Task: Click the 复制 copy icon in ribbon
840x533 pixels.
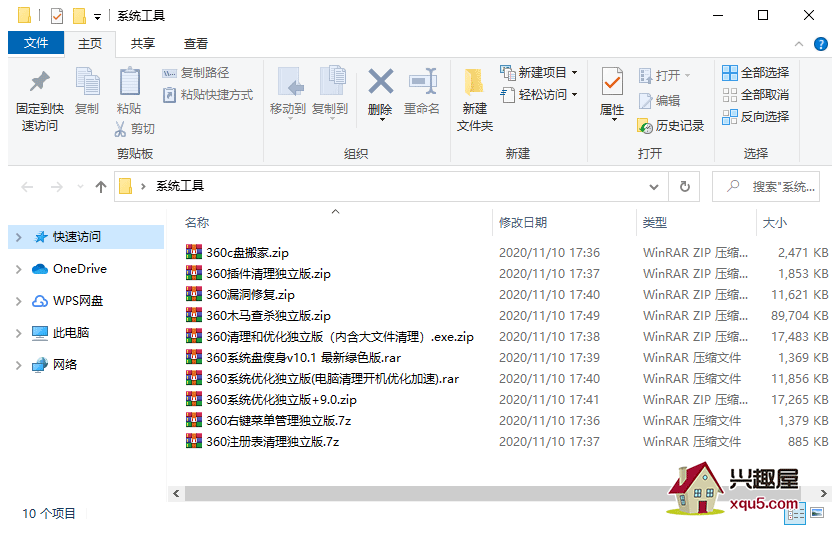Action: (x=87, y=81)
